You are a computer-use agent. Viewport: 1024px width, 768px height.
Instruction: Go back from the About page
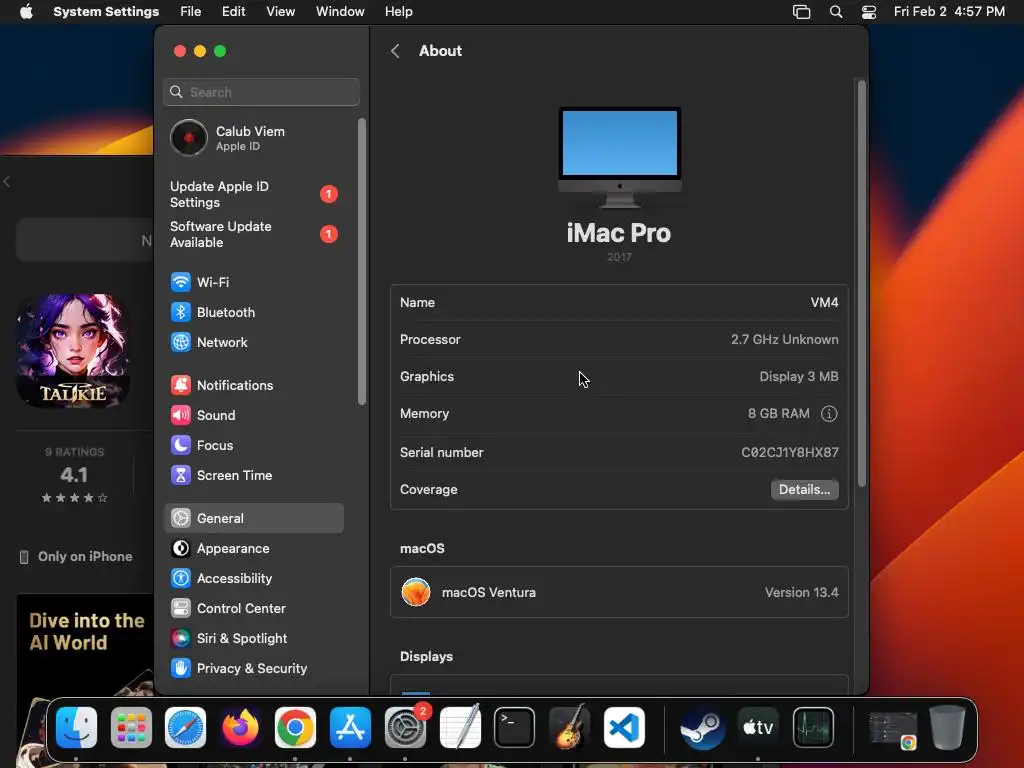click(395, 51)
